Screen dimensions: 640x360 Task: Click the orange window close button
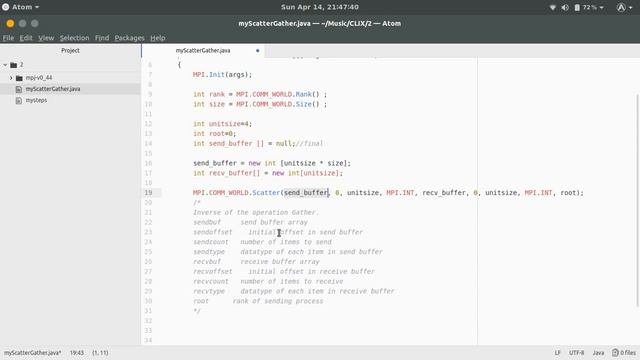pos(10,24)
